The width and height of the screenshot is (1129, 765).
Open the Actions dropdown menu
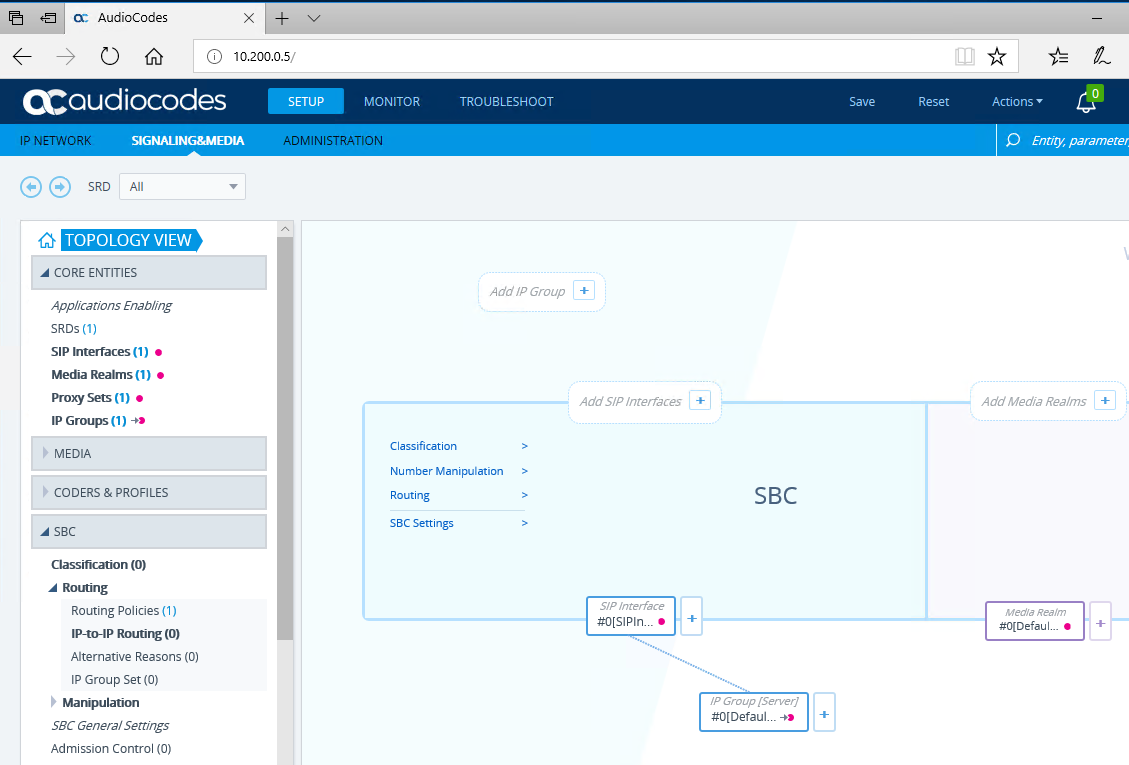[1017, 102]
